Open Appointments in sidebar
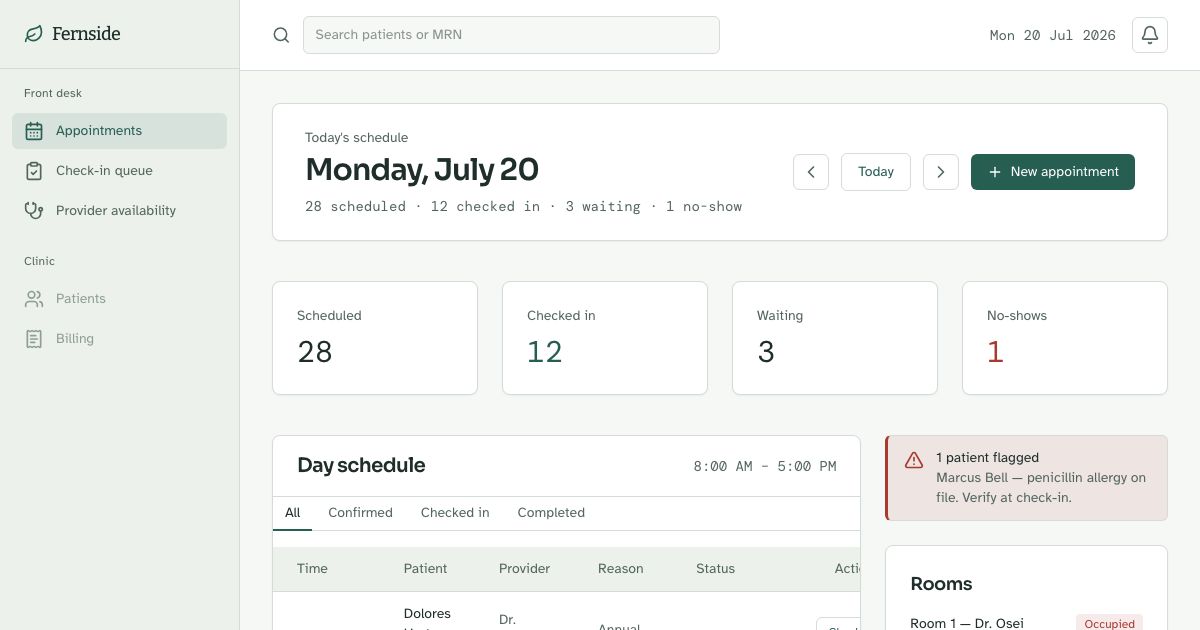The width and height of the screenshot is (1200, 630). click(x=120, y=131)
